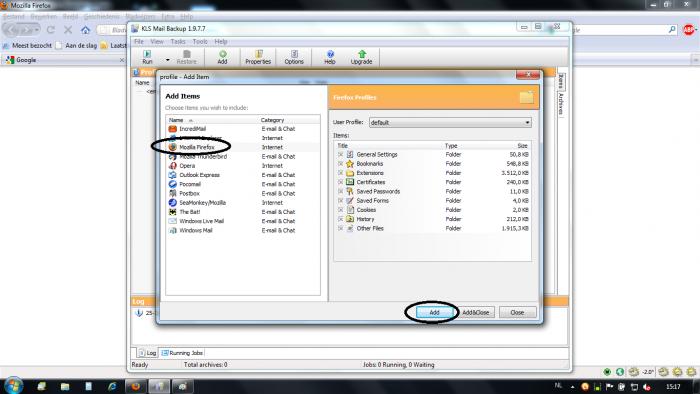Click the Run toolbar icon
The height and width of the screenshot is (394, 700).
147,57
